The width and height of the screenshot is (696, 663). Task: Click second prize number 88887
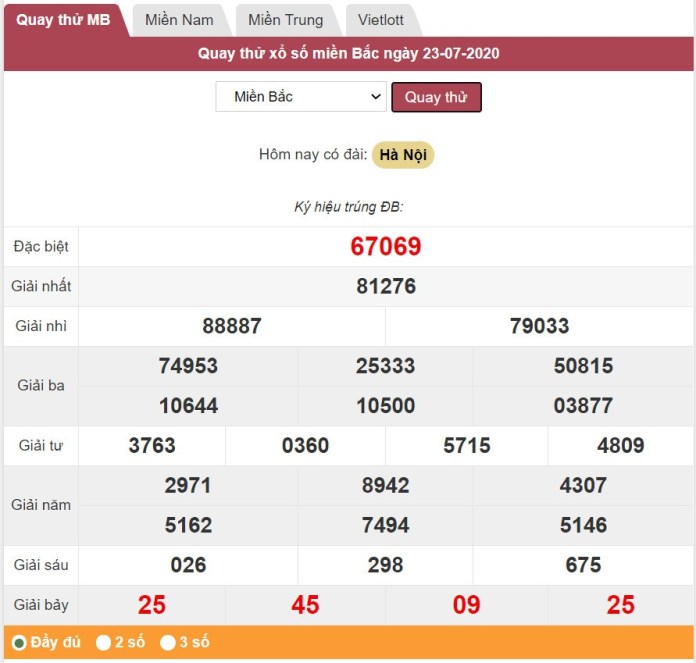231,327
